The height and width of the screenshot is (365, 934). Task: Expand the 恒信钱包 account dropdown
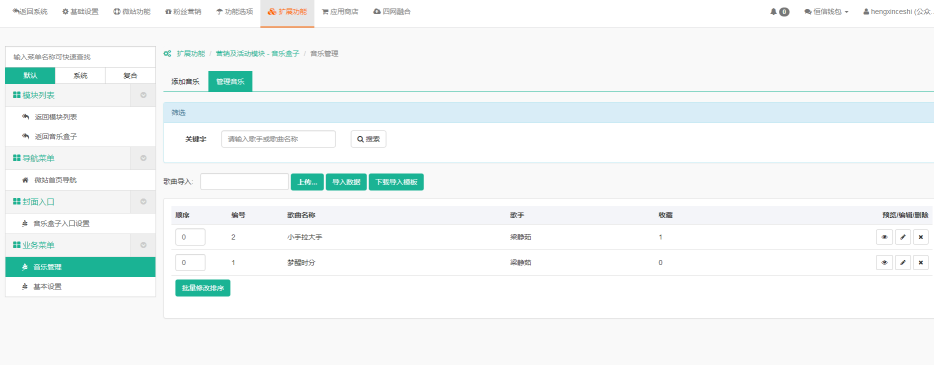(826, 11)
